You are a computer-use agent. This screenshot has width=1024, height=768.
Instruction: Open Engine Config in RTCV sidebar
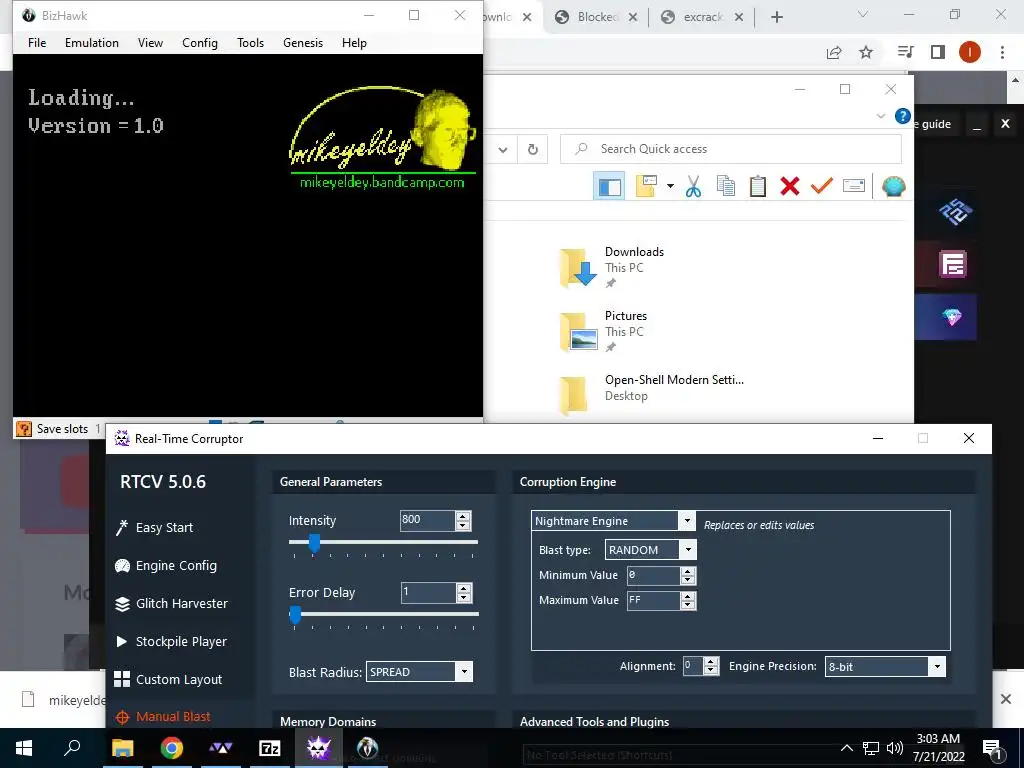(166, 566)
